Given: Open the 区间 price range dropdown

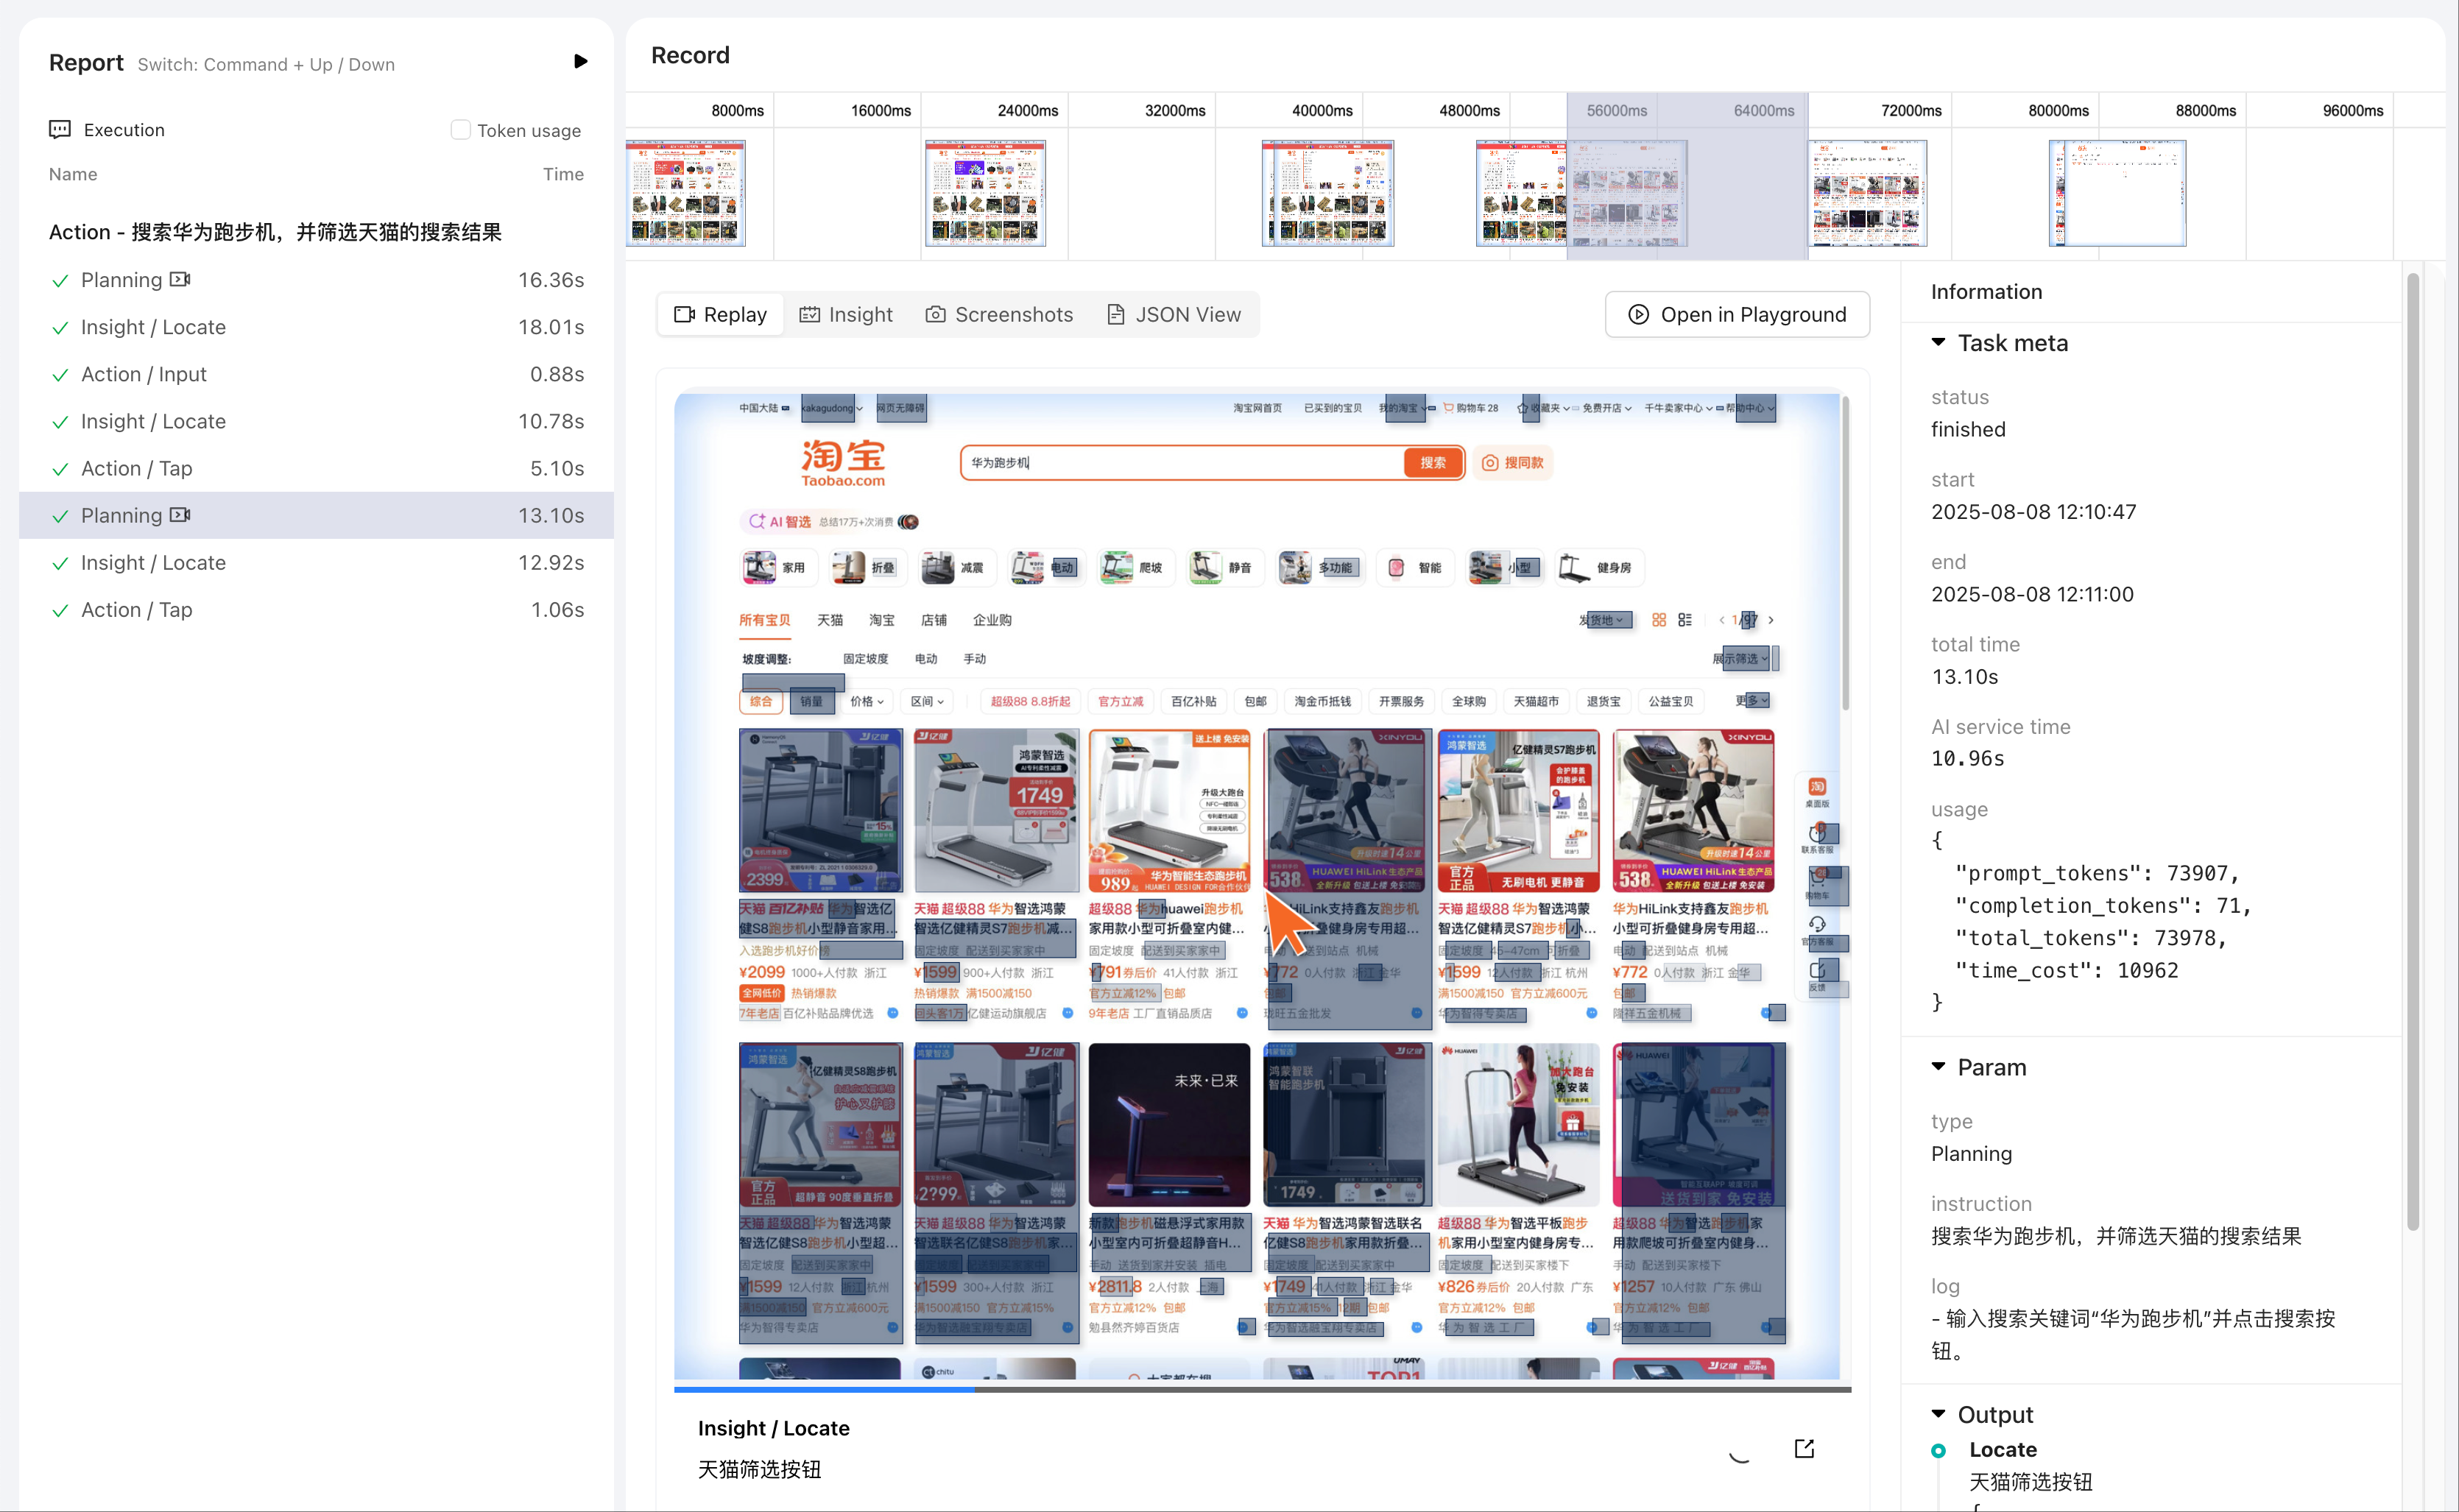Looking at the screenshot, I should [x=926, y=701].
